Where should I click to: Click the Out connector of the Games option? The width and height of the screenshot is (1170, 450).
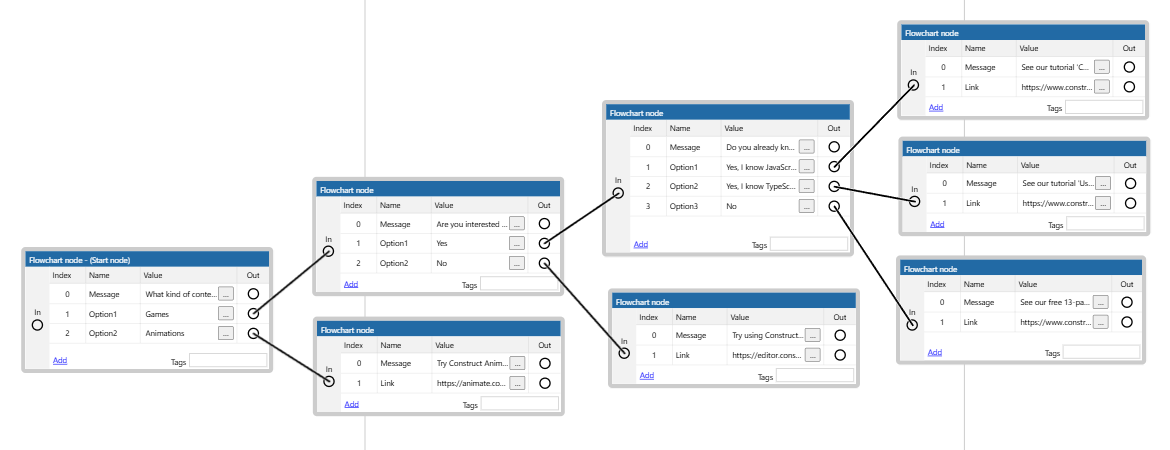(x=253, y=314)
